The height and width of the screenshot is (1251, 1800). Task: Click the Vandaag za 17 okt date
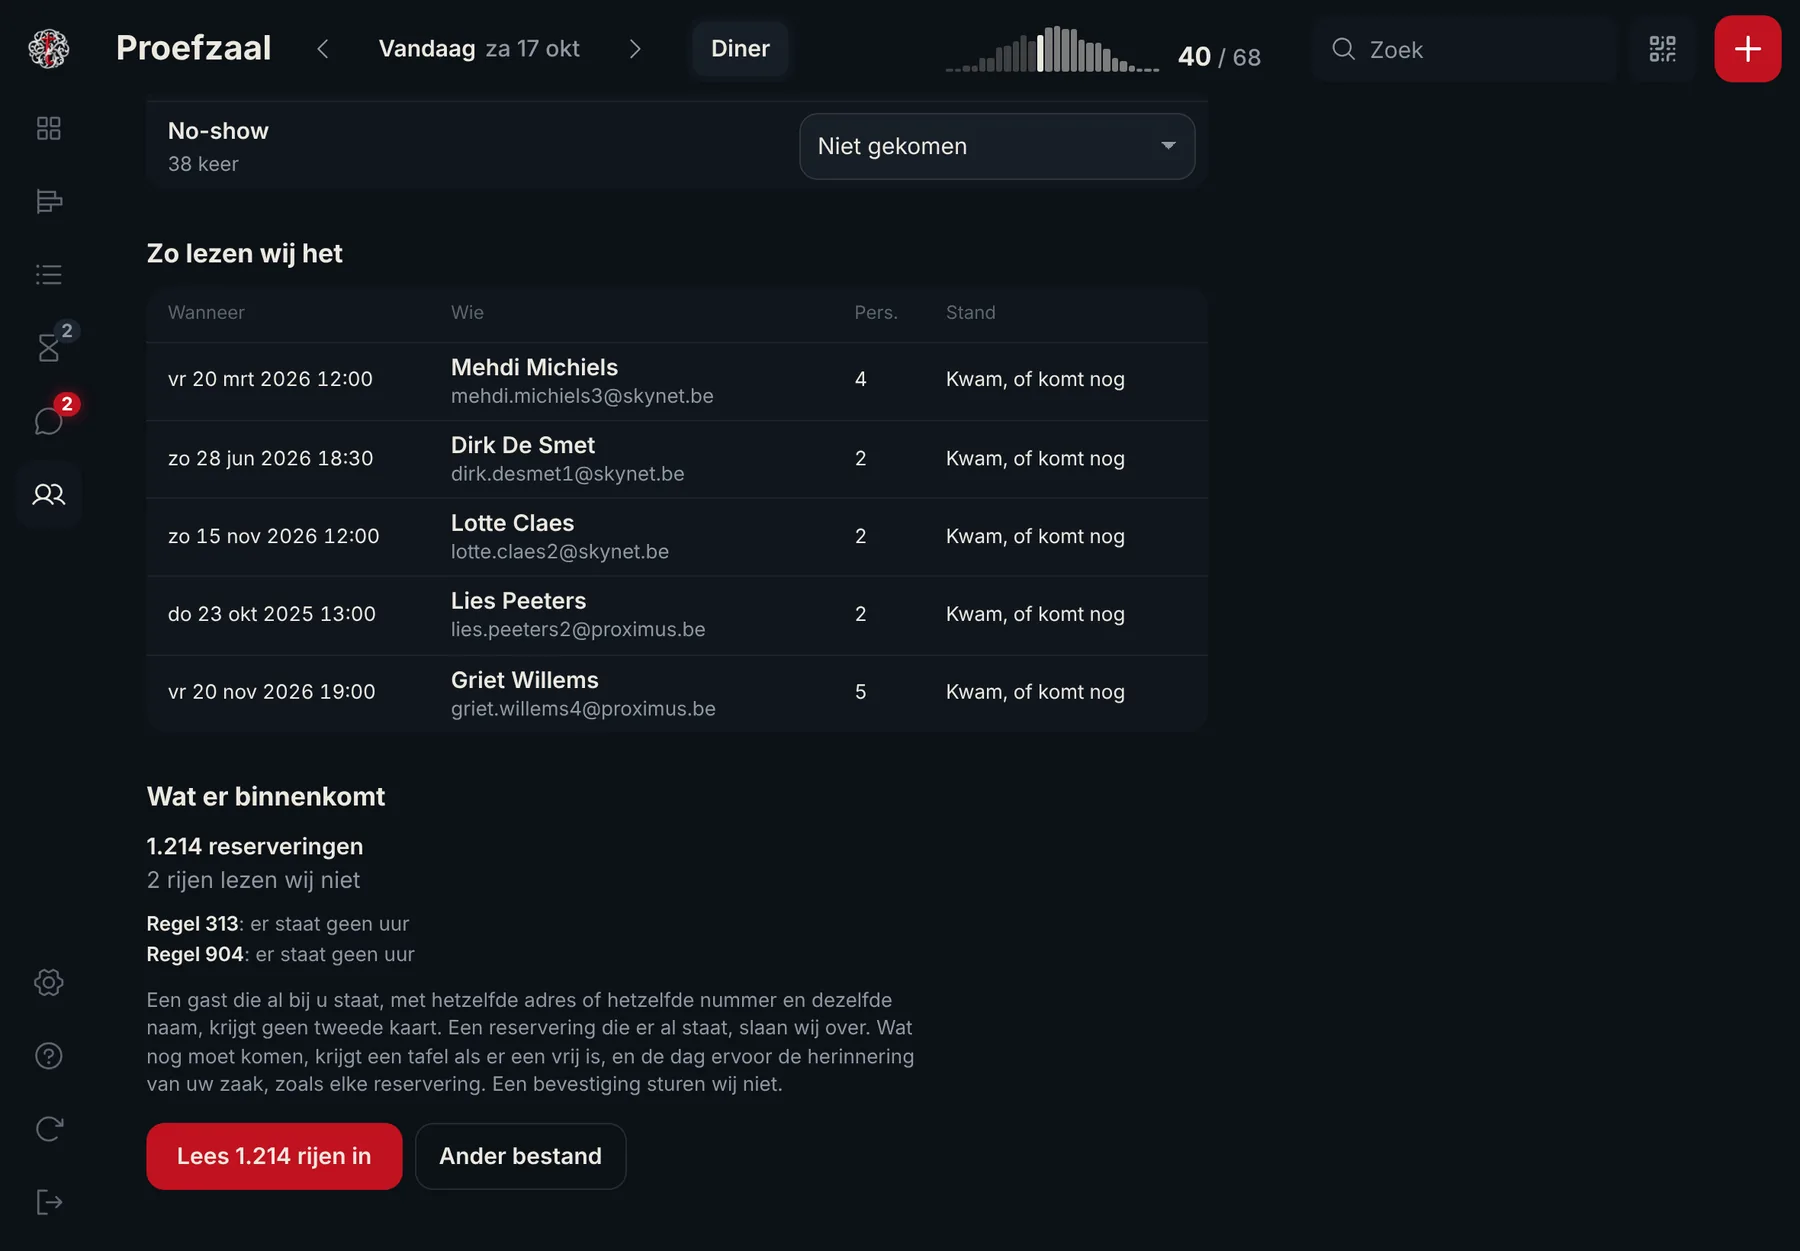479,49
